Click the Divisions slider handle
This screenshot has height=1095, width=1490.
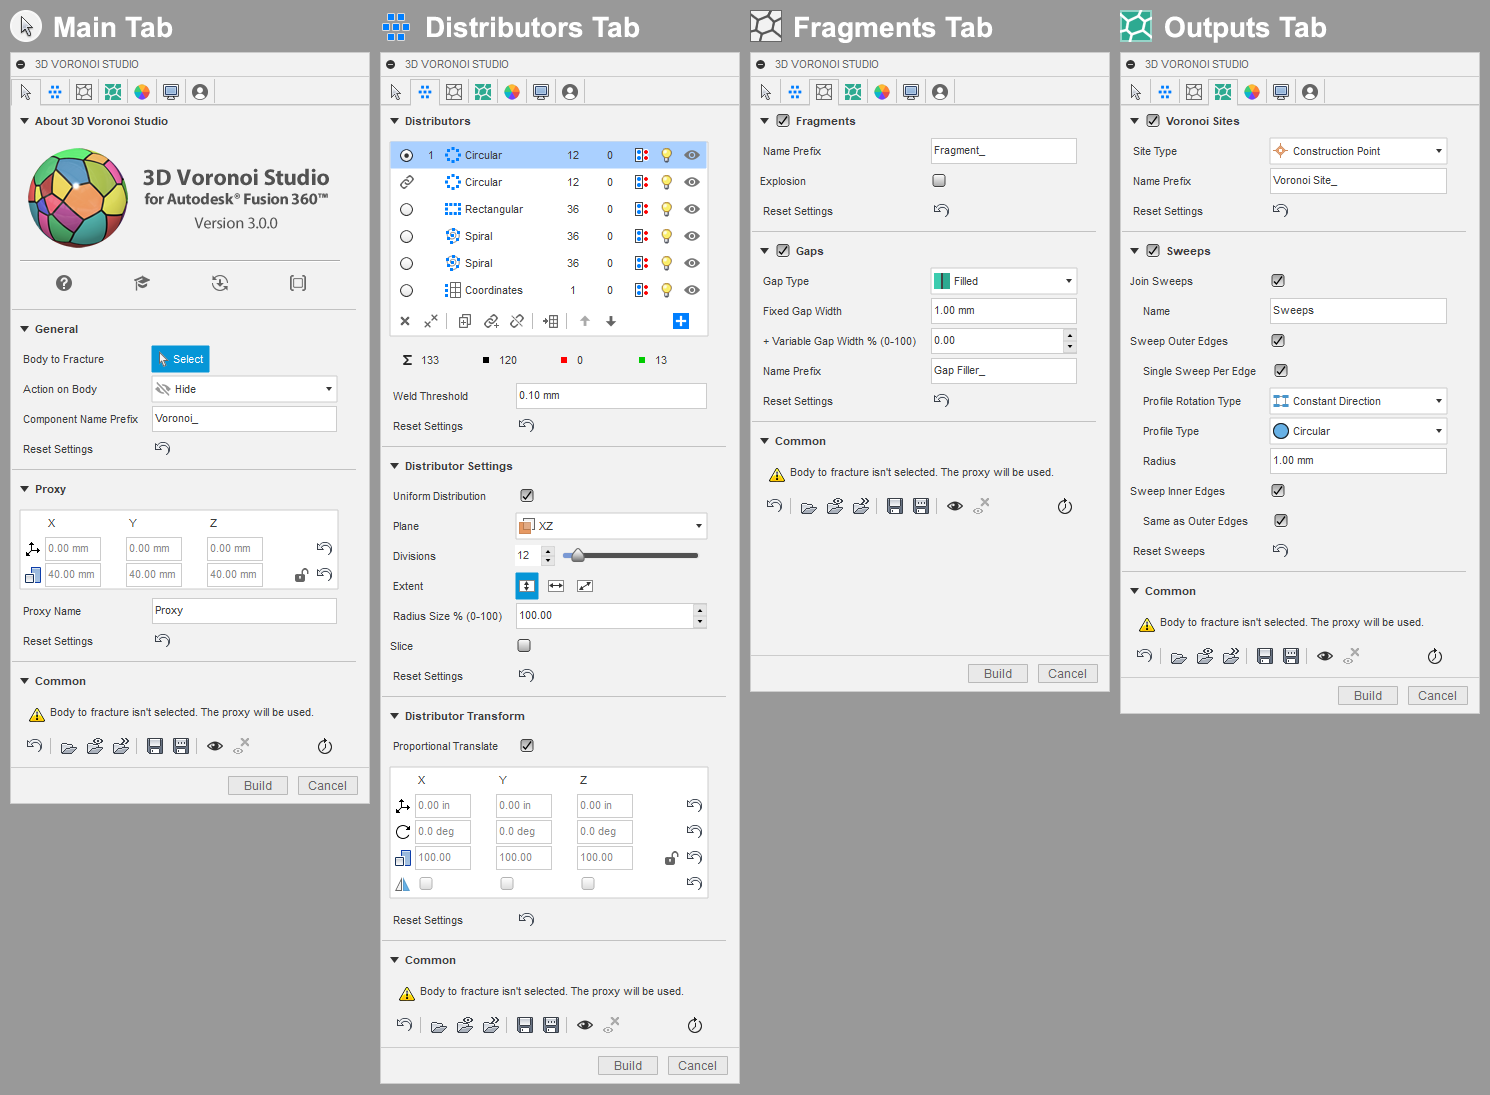click(577, 555)
